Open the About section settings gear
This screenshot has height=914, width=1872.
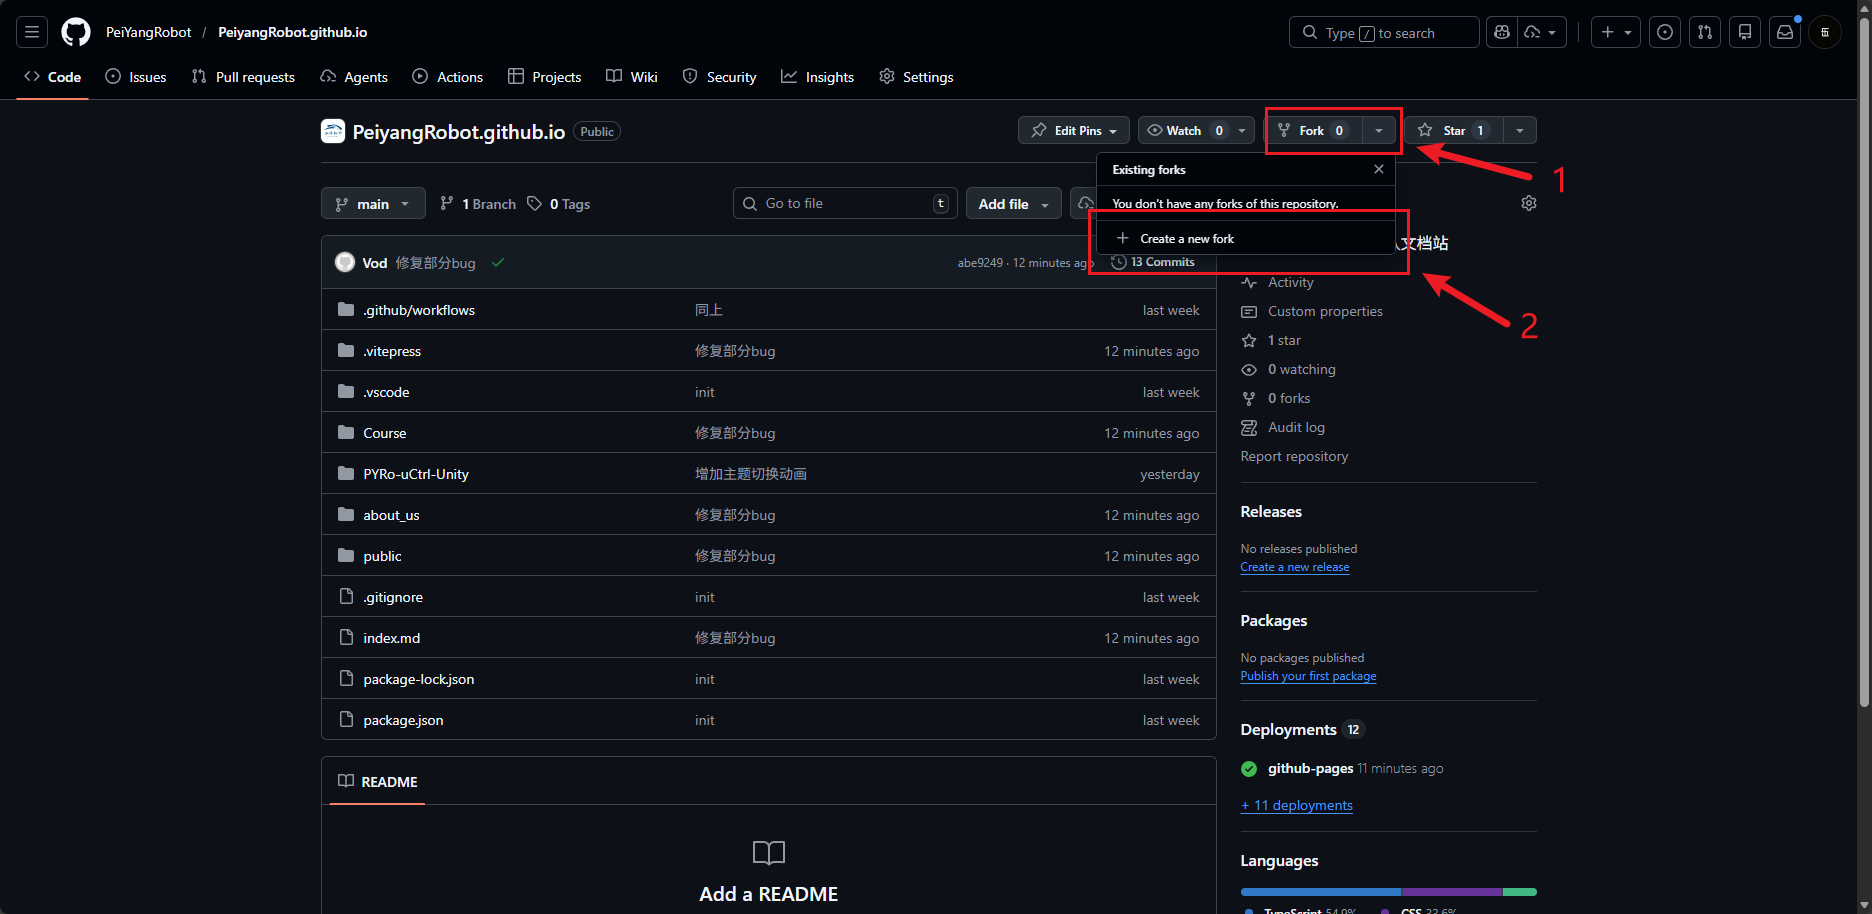tap(1529, 203)
